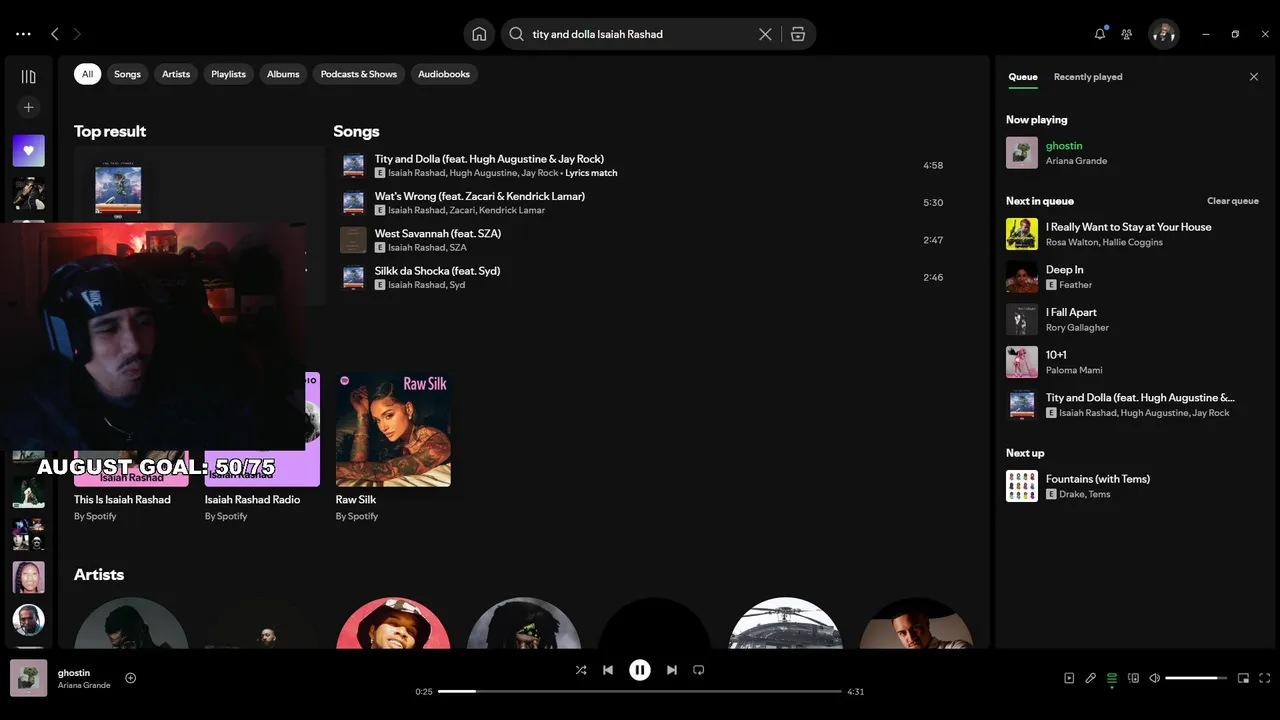Viewport: 1280px width, 720px height.
Task: Seek on the song progress bar
Action: pyautogui.click(x=640, y=691)
